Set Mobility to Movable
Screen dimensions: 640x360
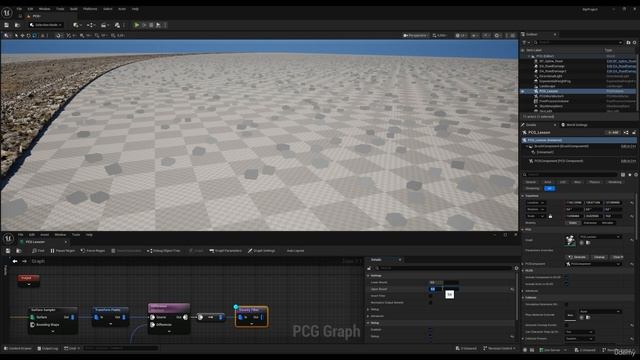[608, 223]
